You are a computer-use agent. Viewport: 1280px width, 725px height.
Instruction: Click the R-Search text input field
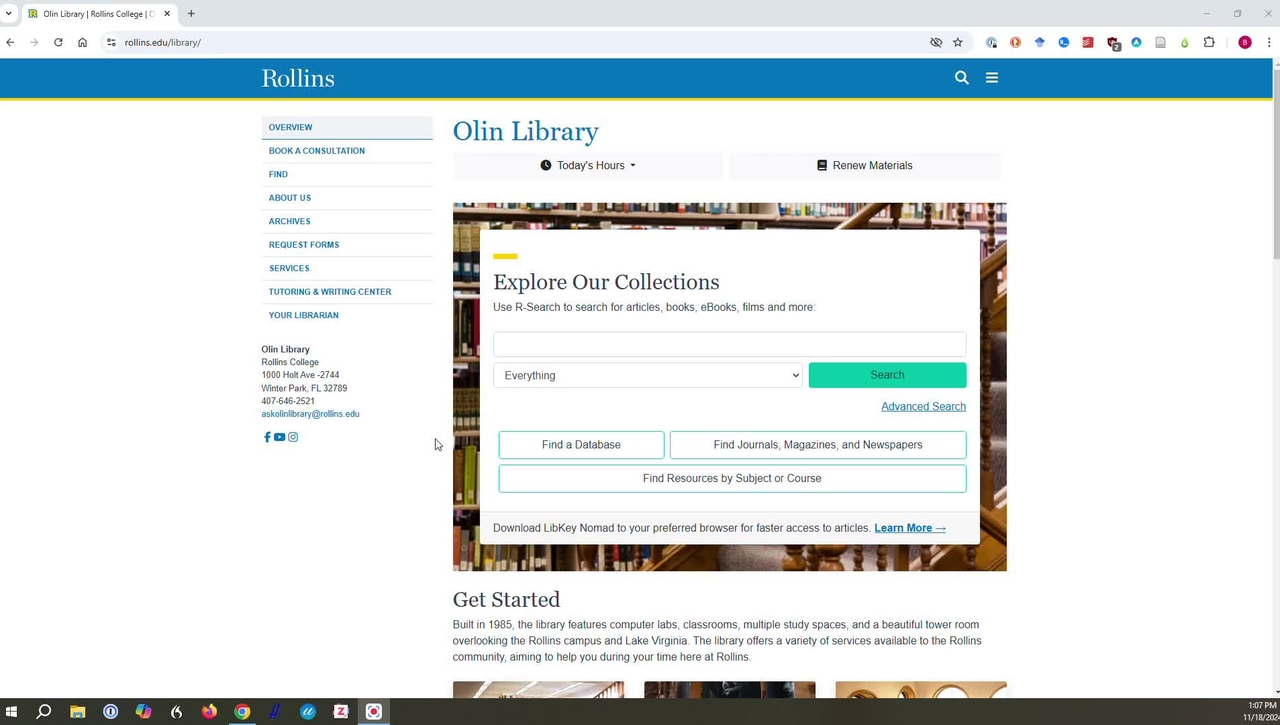pos(730,344)
